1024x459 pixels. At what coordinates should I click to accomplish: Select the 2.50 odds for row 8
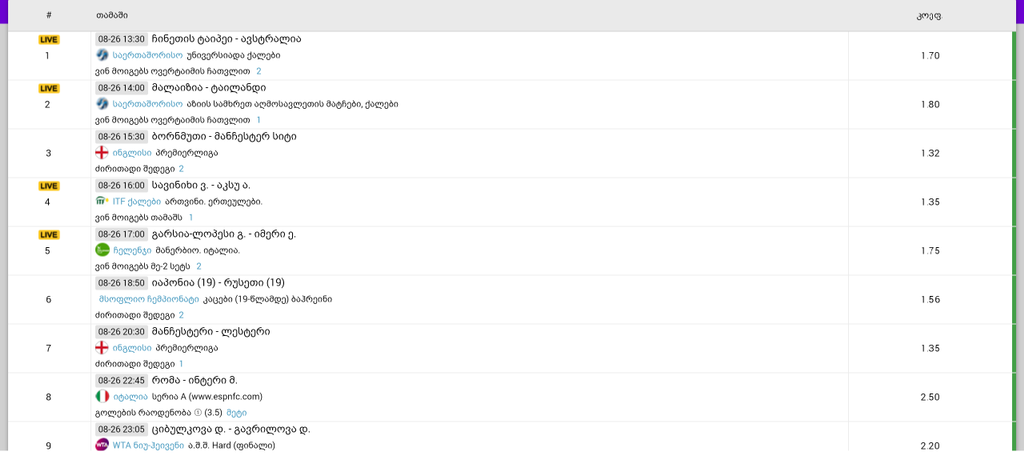pos(930,397)
